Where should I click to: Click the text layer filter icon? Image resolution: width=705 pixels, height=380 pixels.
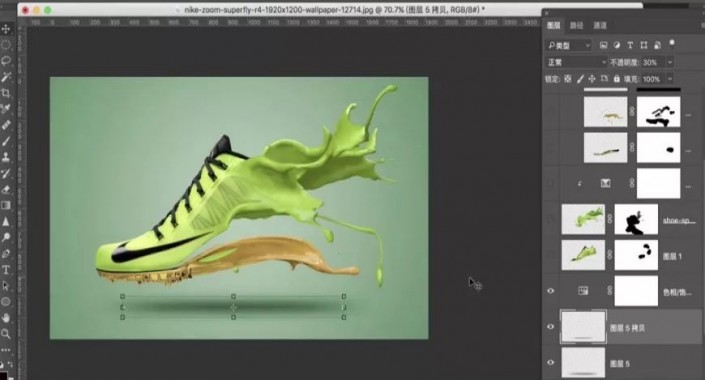[630, 45]
